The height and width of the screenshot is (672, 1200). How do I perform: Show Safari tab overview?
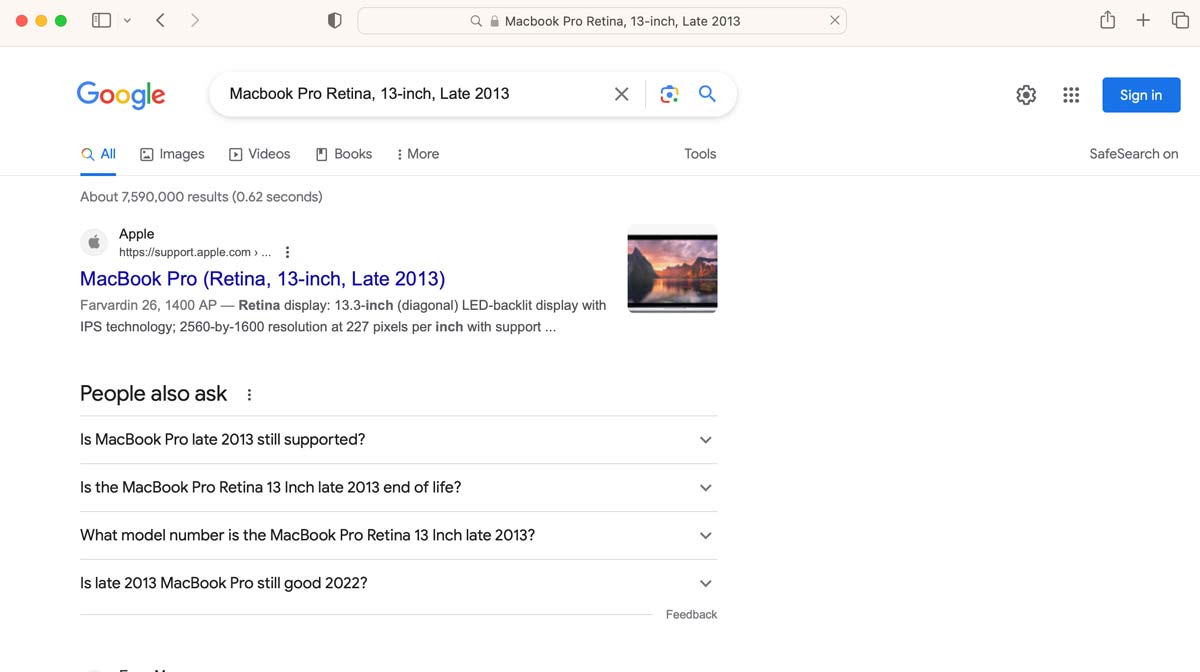(1180, 20)
